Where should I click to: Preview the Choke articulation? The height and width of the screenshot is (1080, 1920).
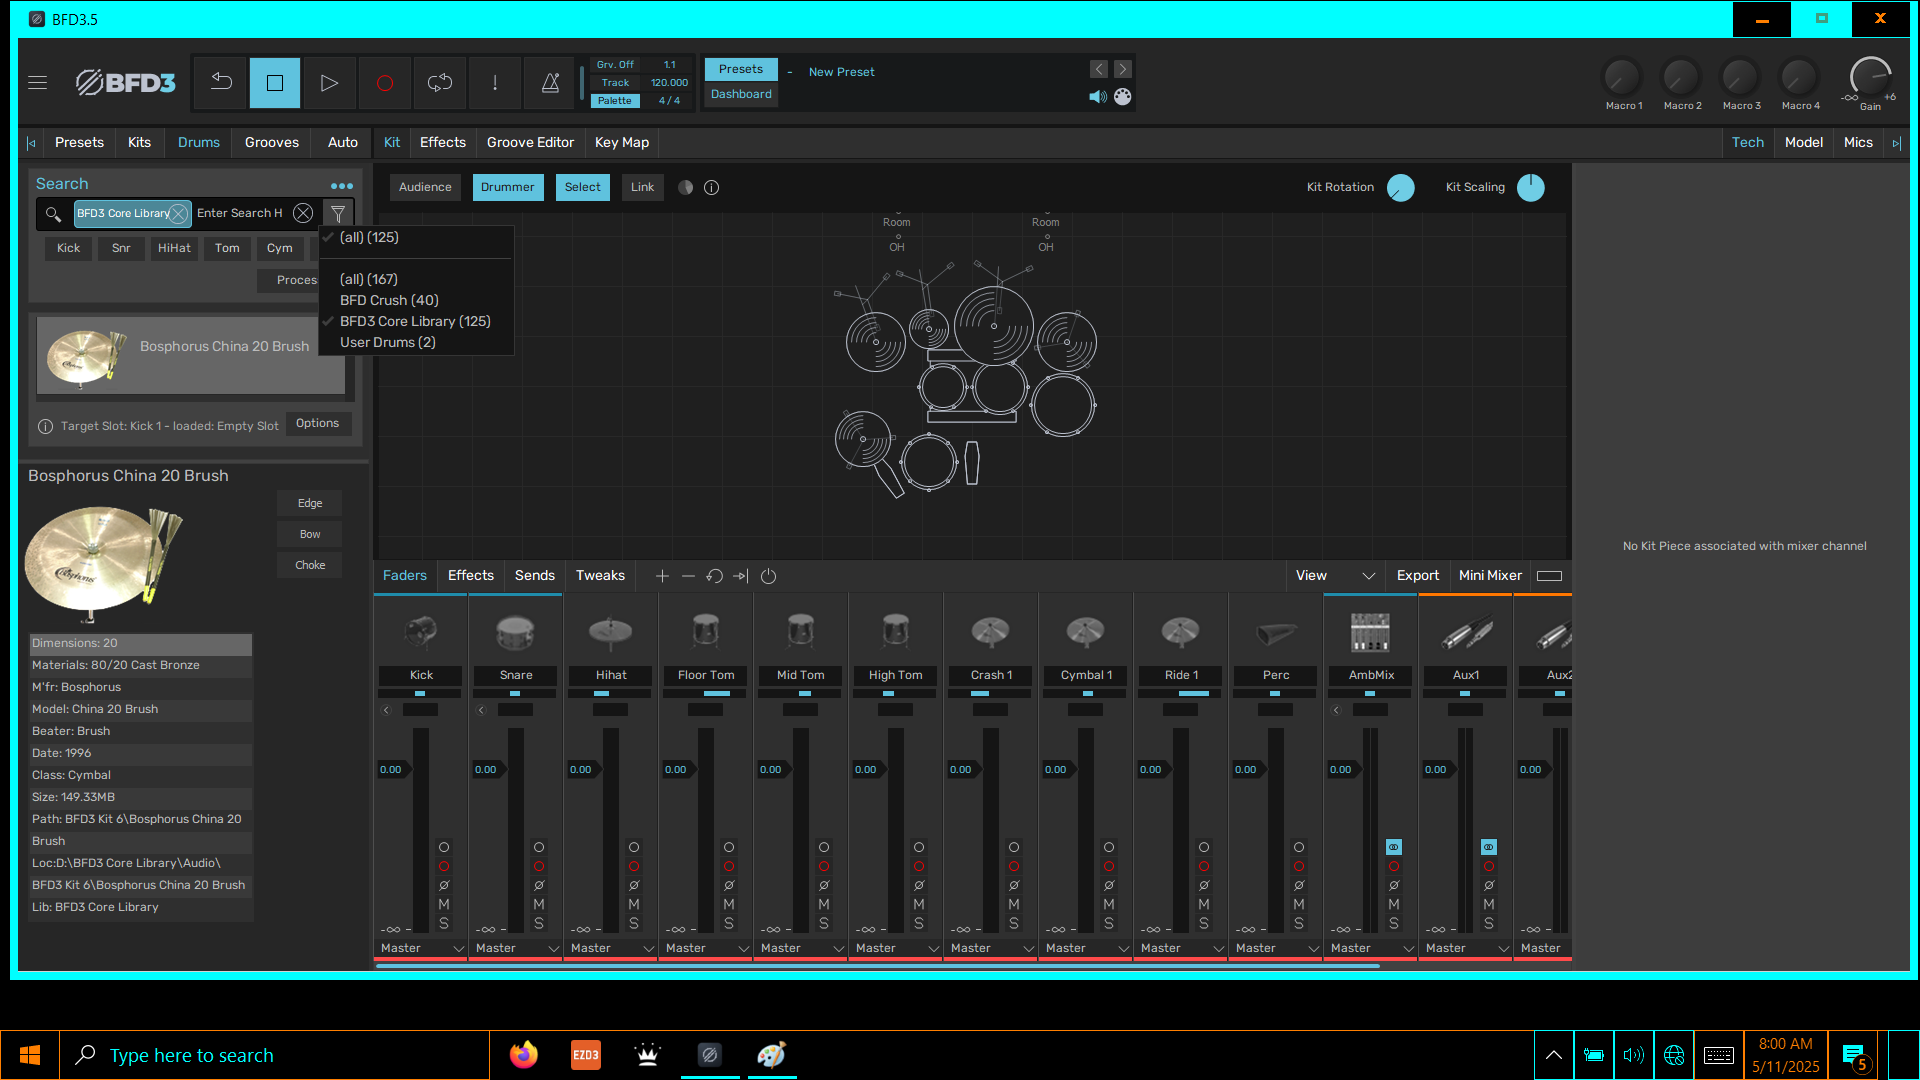tap(310, 566)
